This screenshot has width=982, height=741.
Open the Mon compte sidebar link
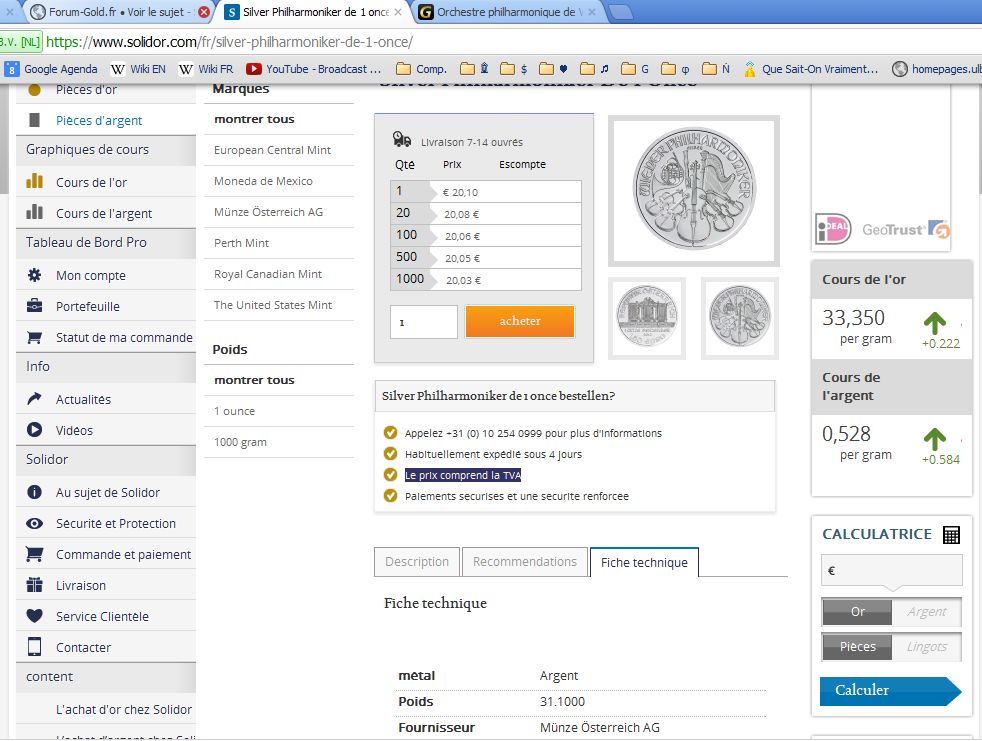click(91, 276)
